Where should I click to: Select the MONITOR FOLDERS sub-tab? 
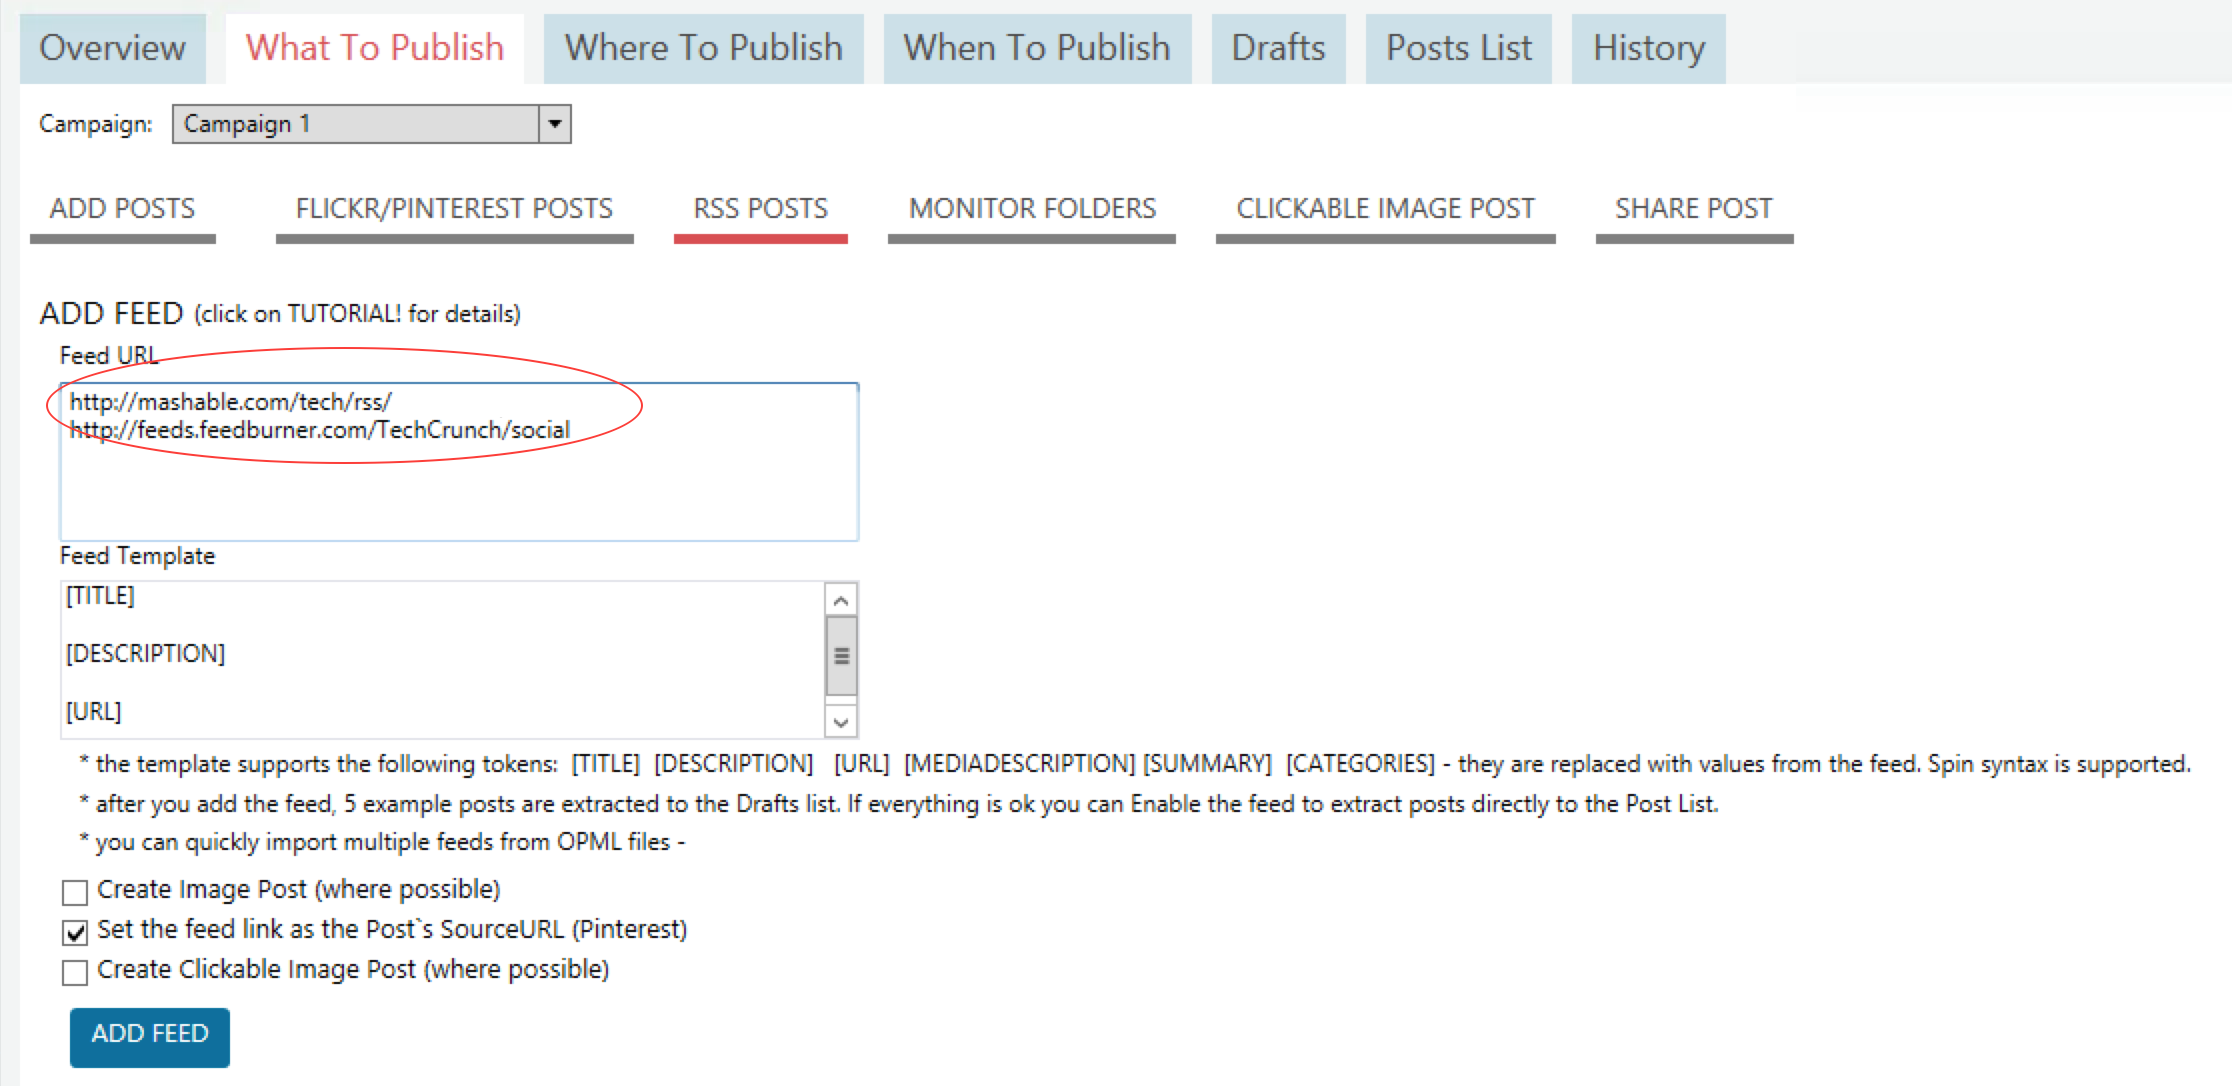click(x=1031, y=209)
